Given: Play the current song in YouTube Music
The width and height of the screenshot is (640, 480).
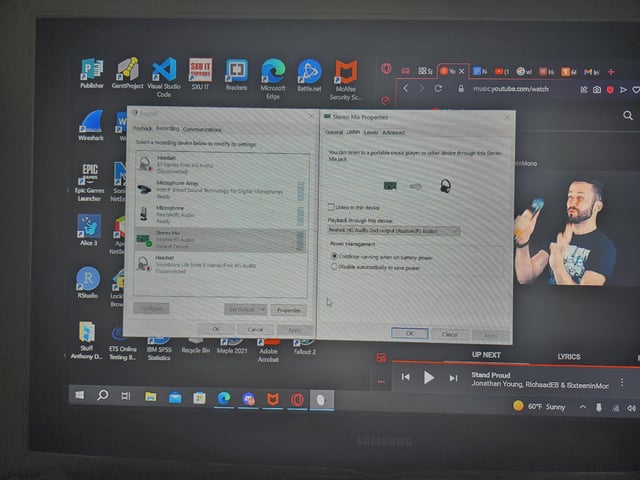Looking at the screenshot, I should [429, 377].
